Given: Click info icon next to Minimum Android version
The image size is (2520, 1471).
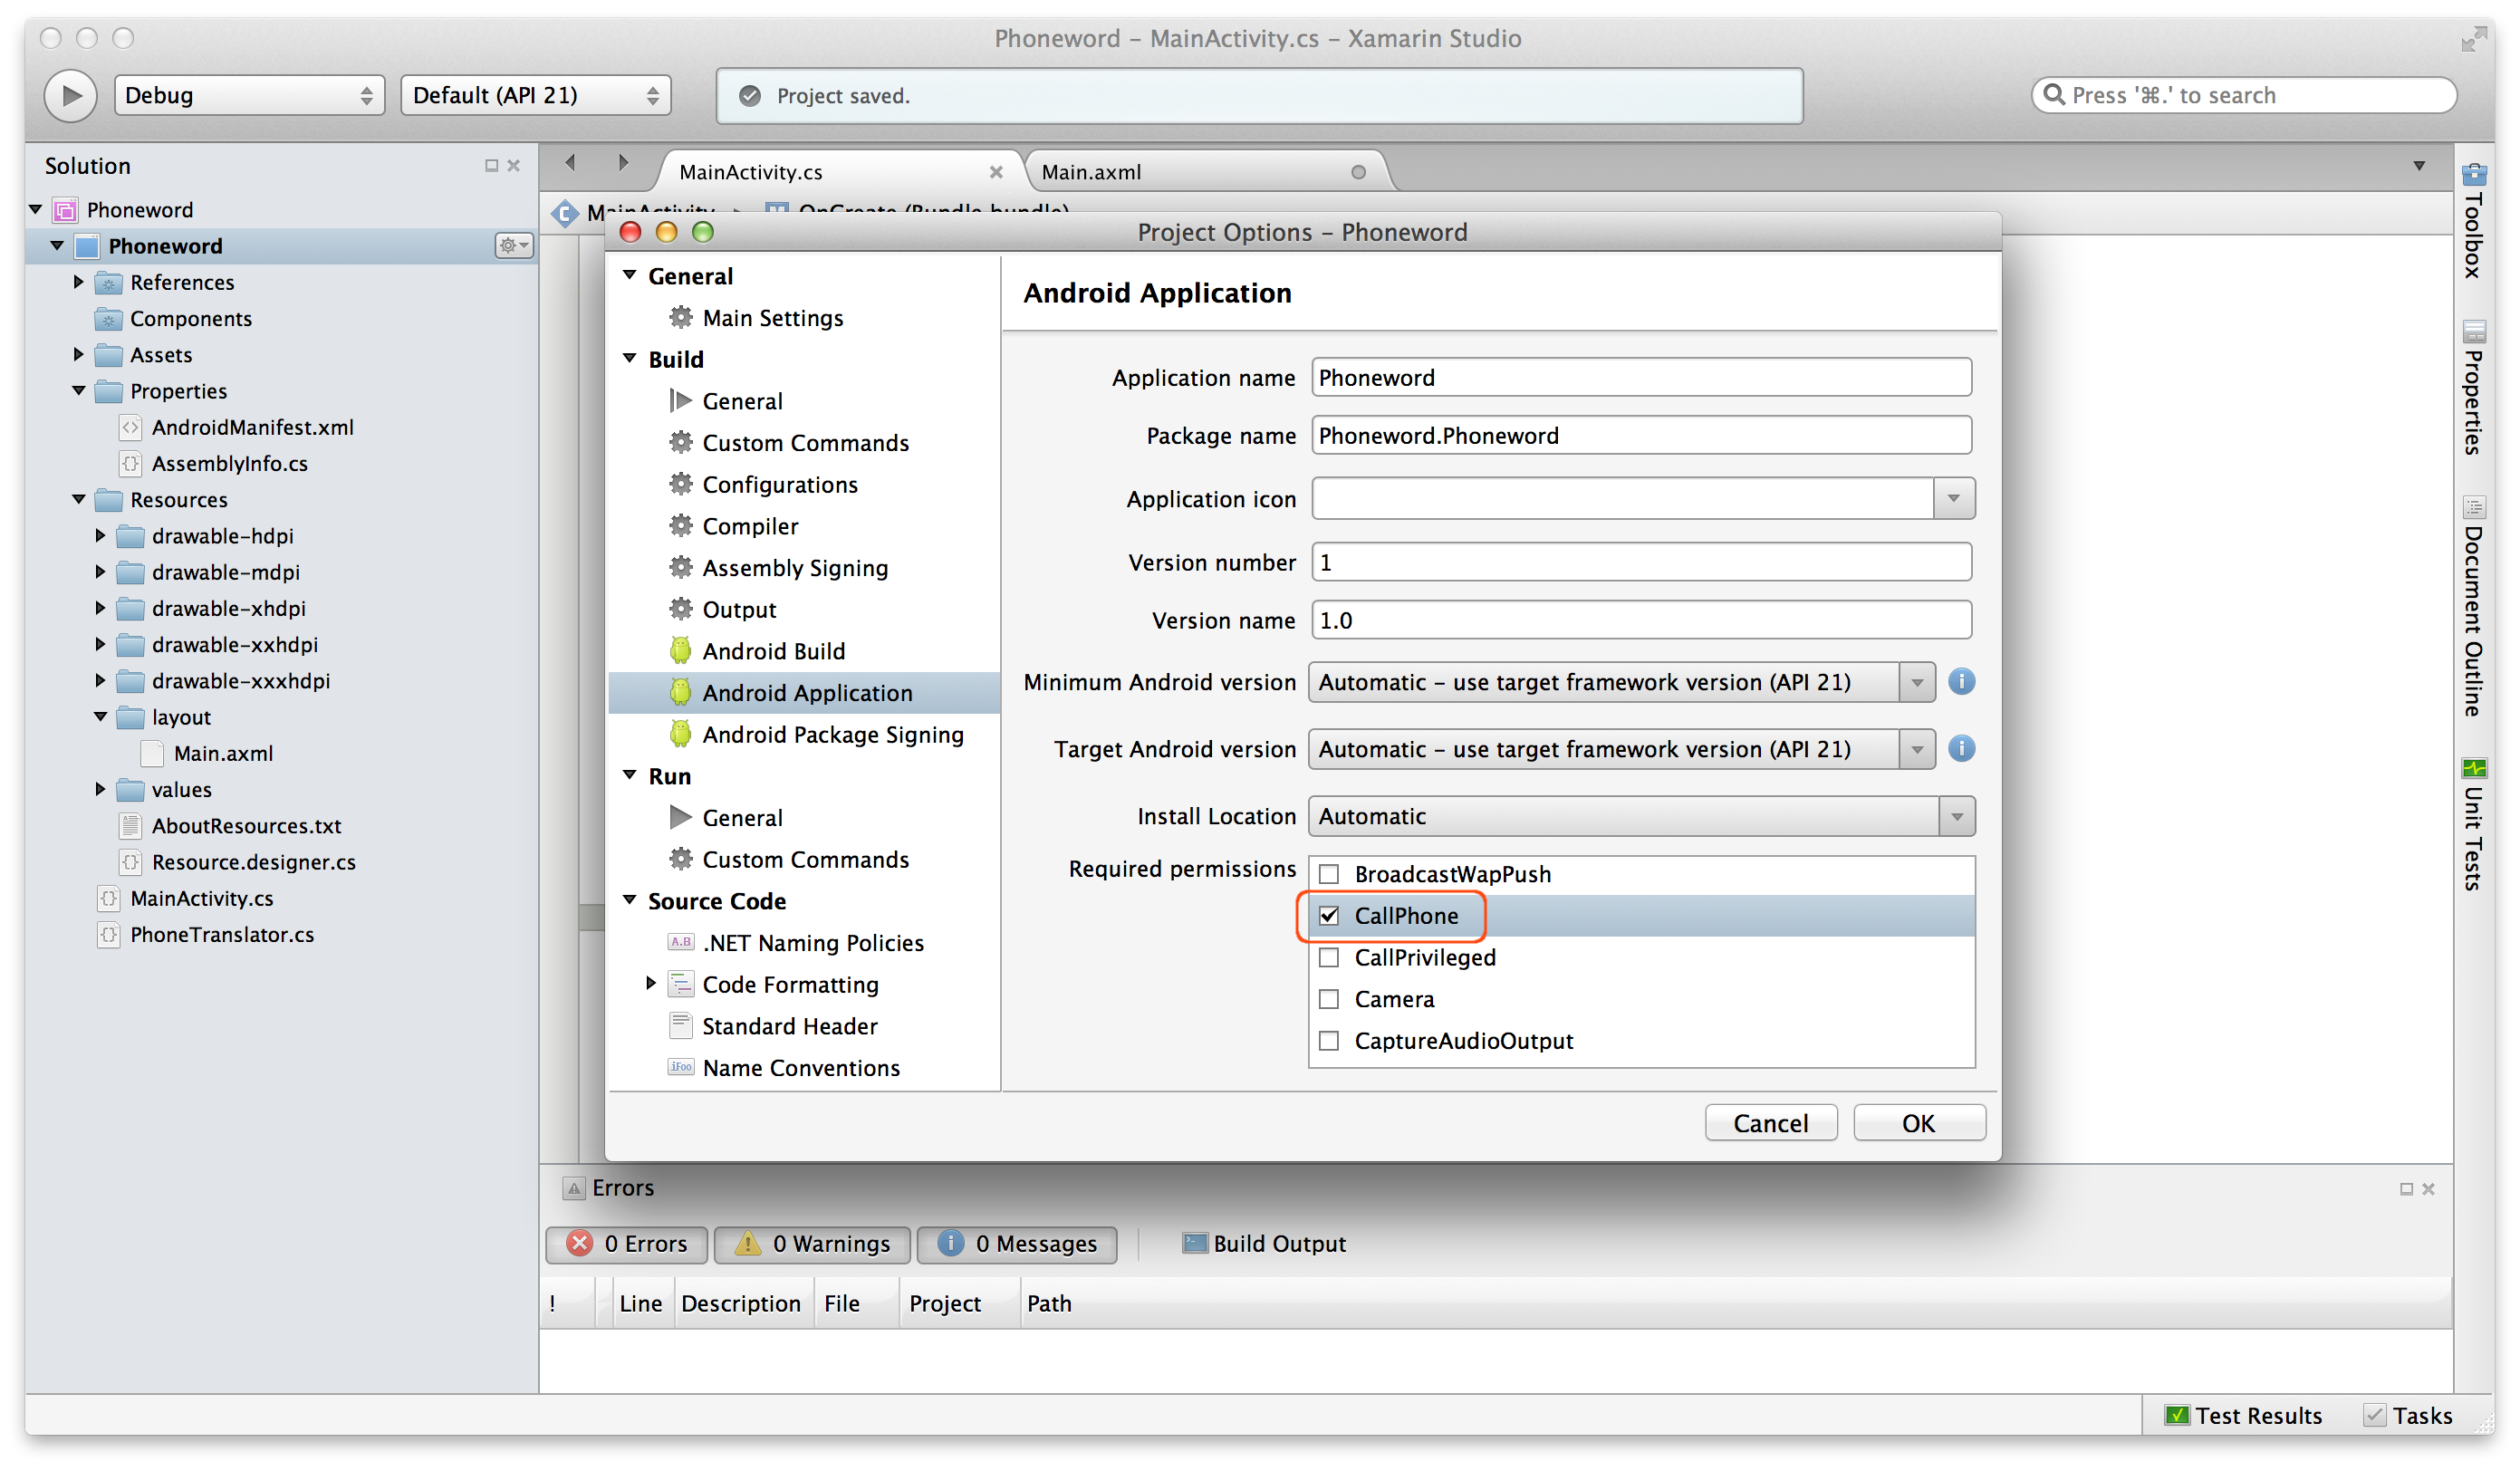Looking at the screenshot, I should click(1961, 682).
